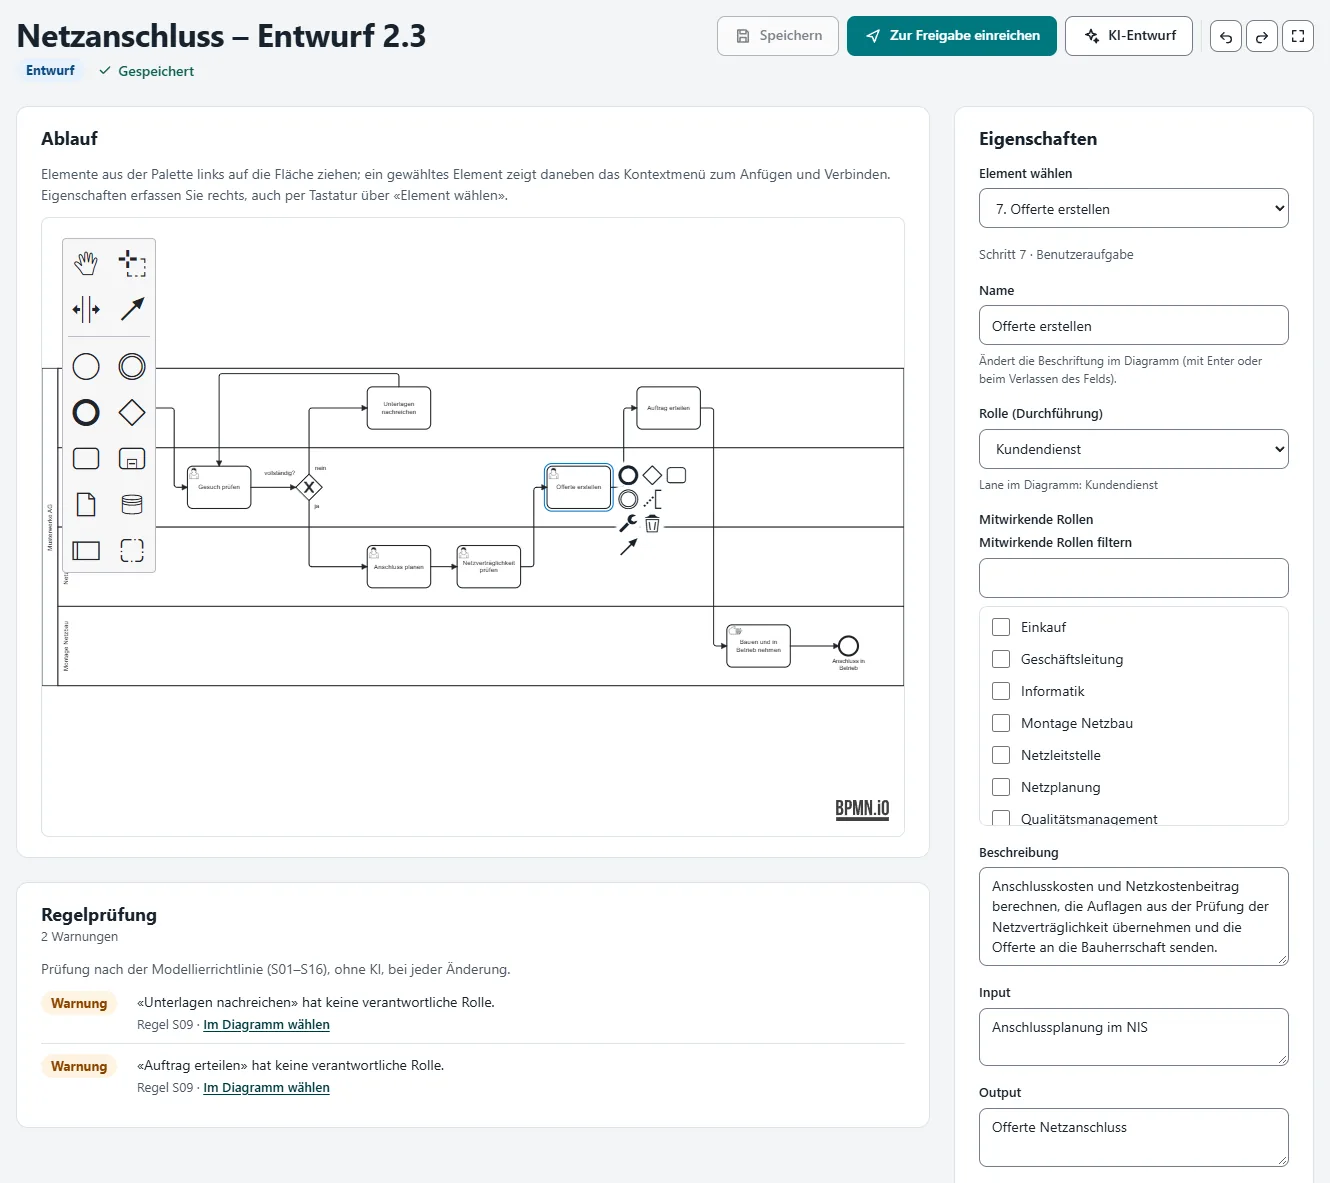Append task from context pad
The height and width of the screenshot is (1183, 1330).
pos(676,475)
